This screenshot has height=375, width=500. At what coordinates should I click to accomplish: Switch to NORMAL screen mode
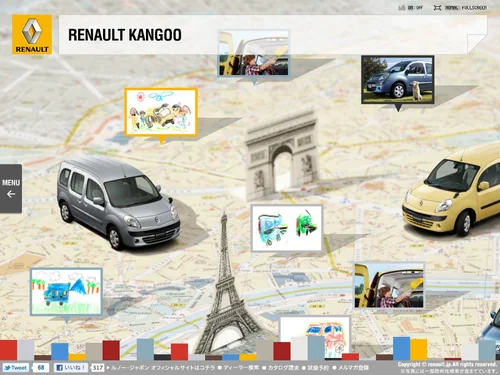click(451, 8)
